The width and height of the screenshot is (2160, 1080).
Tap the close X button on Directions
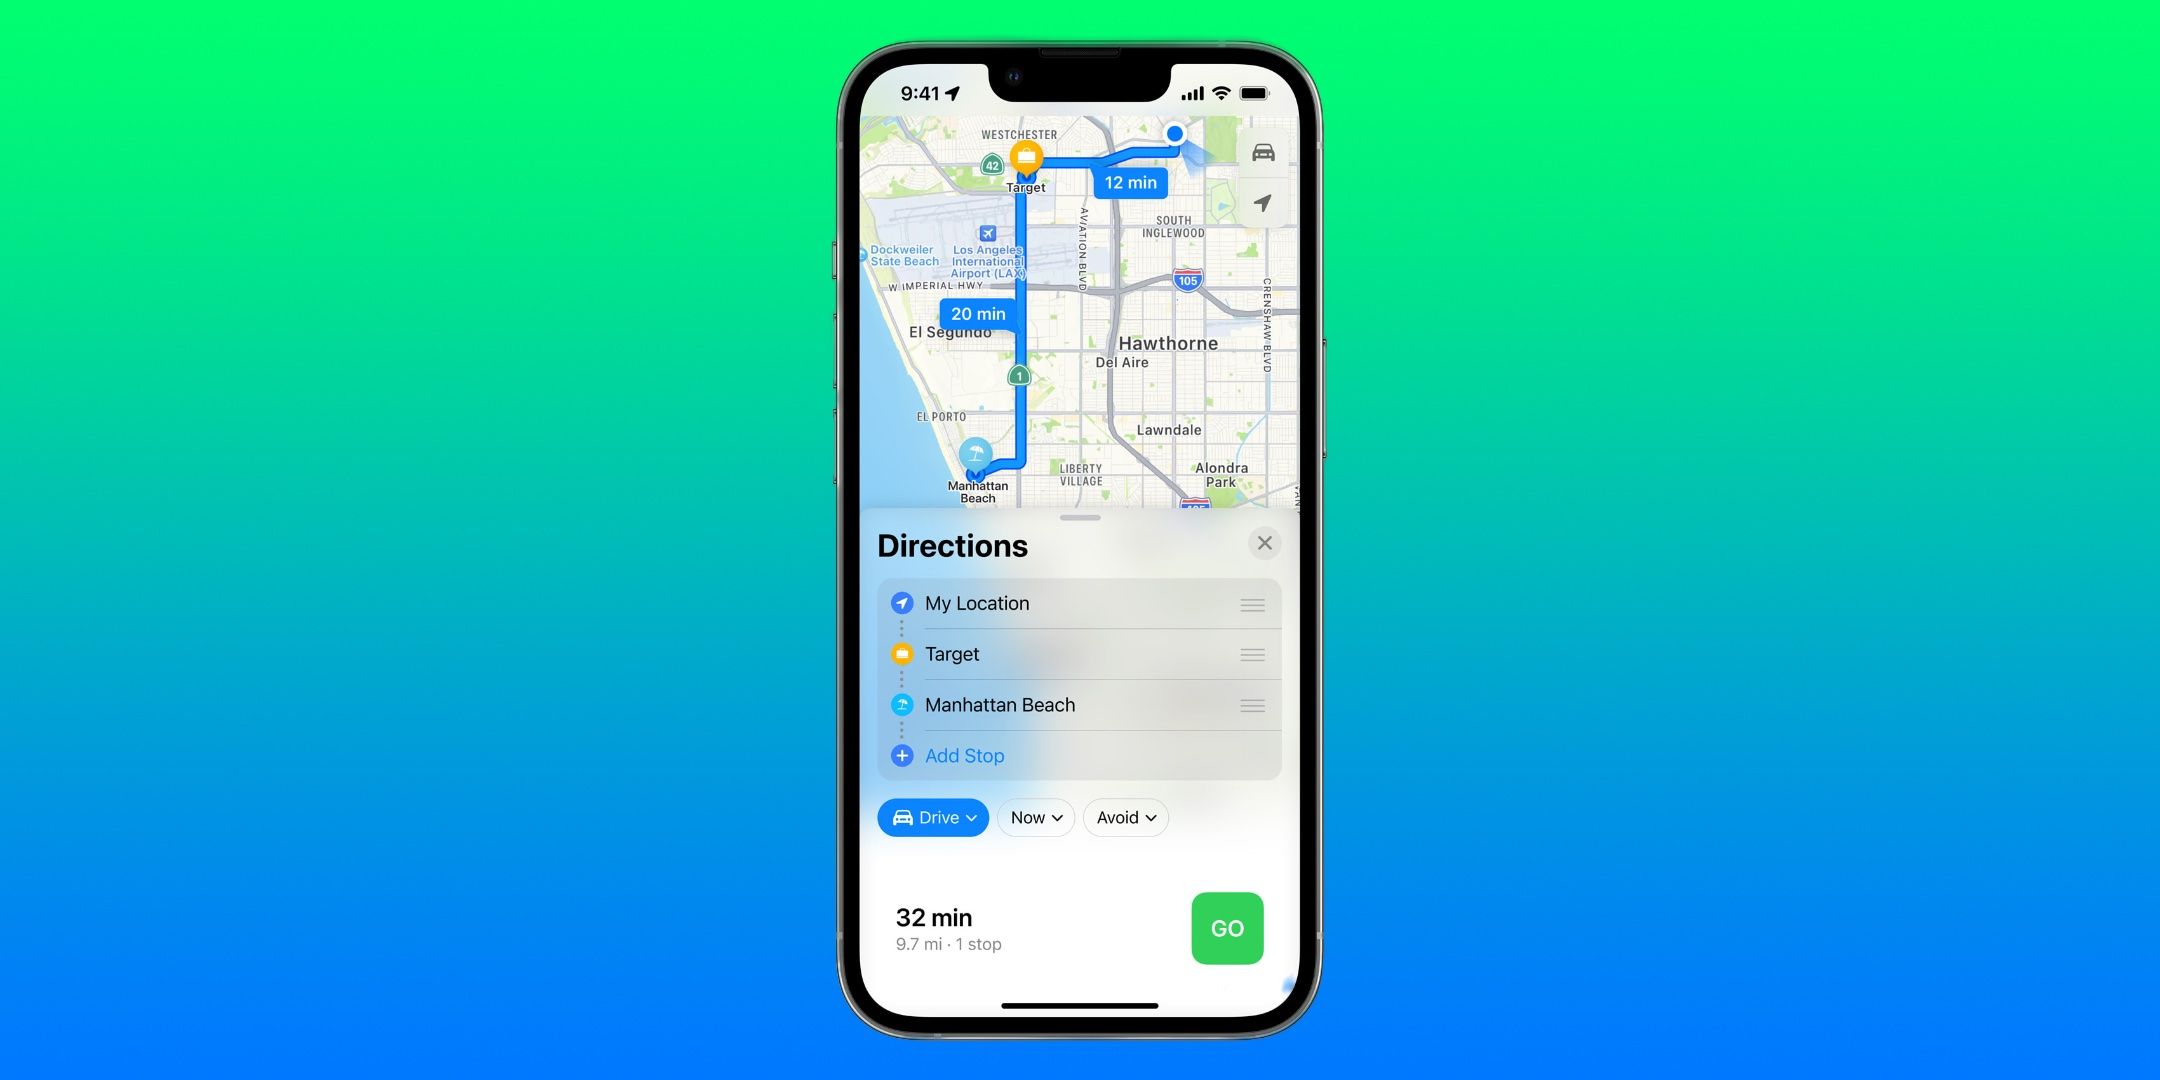[1263, 541]
